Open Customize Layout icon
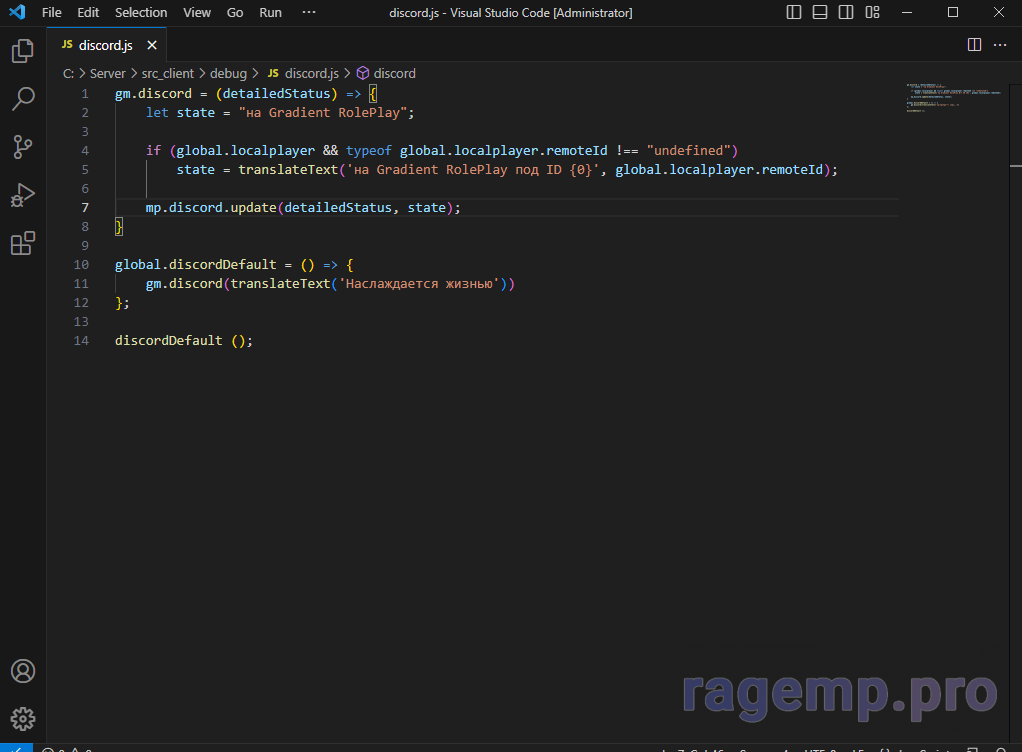This screenshot has height=752, width=1022. click(x=872, y=12)
